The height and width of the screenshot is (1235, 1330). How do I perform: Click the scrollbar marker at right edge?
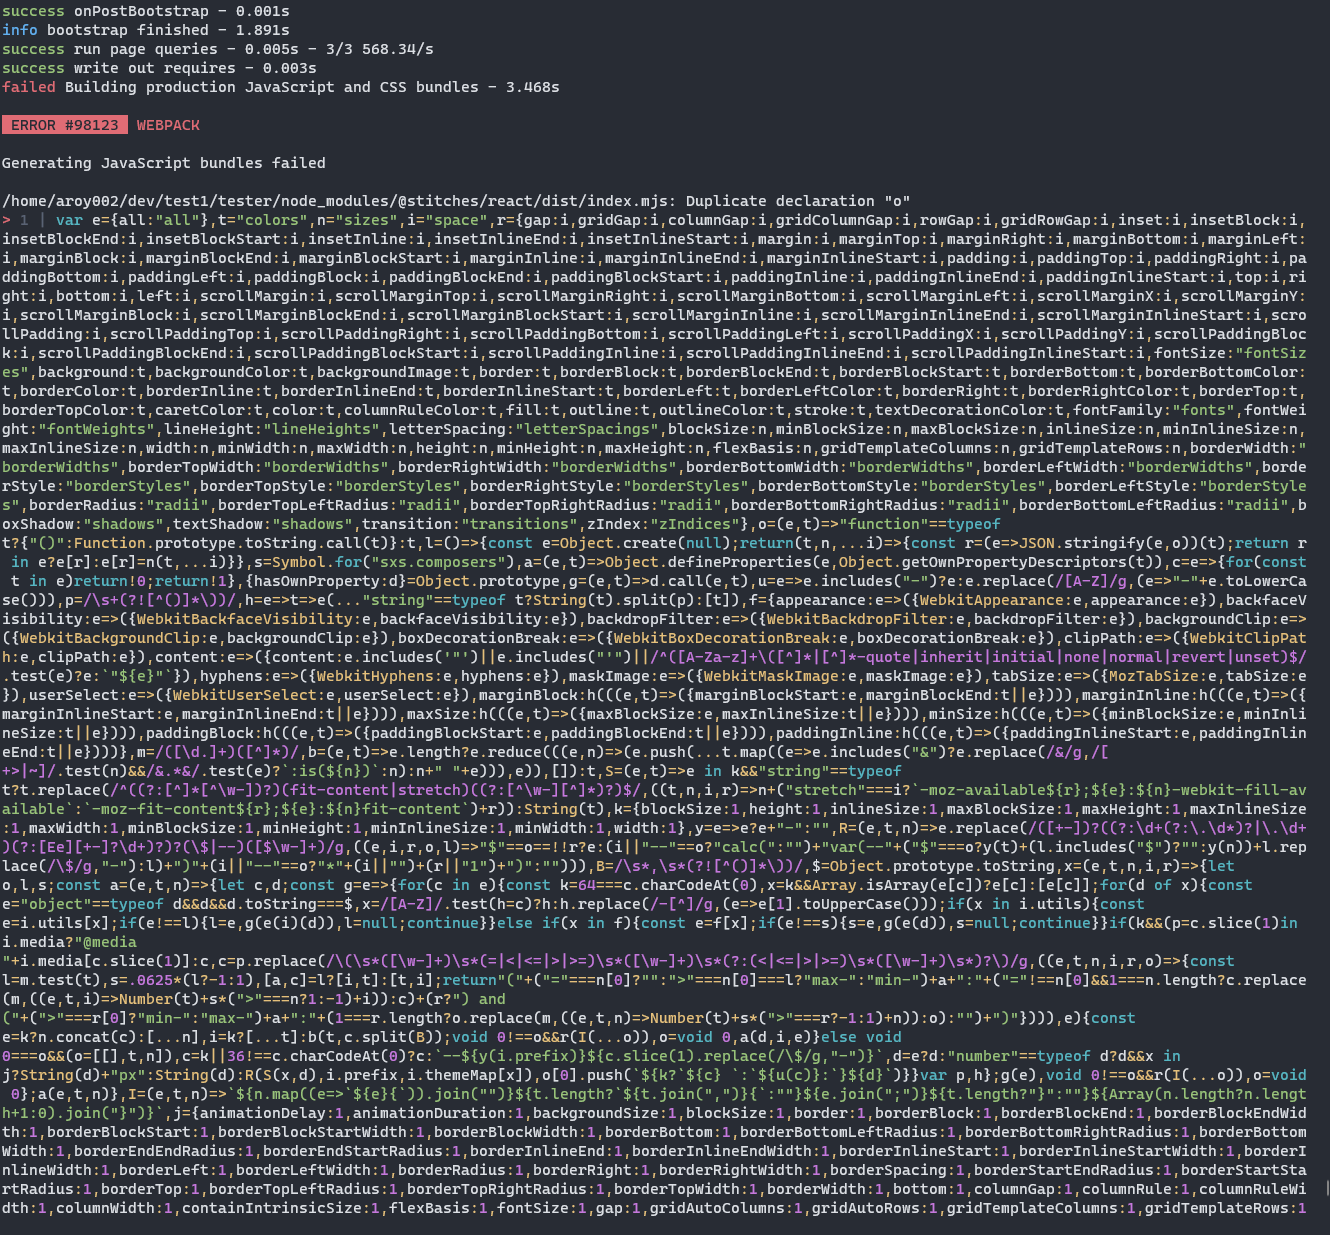tap(1326, 1189)
